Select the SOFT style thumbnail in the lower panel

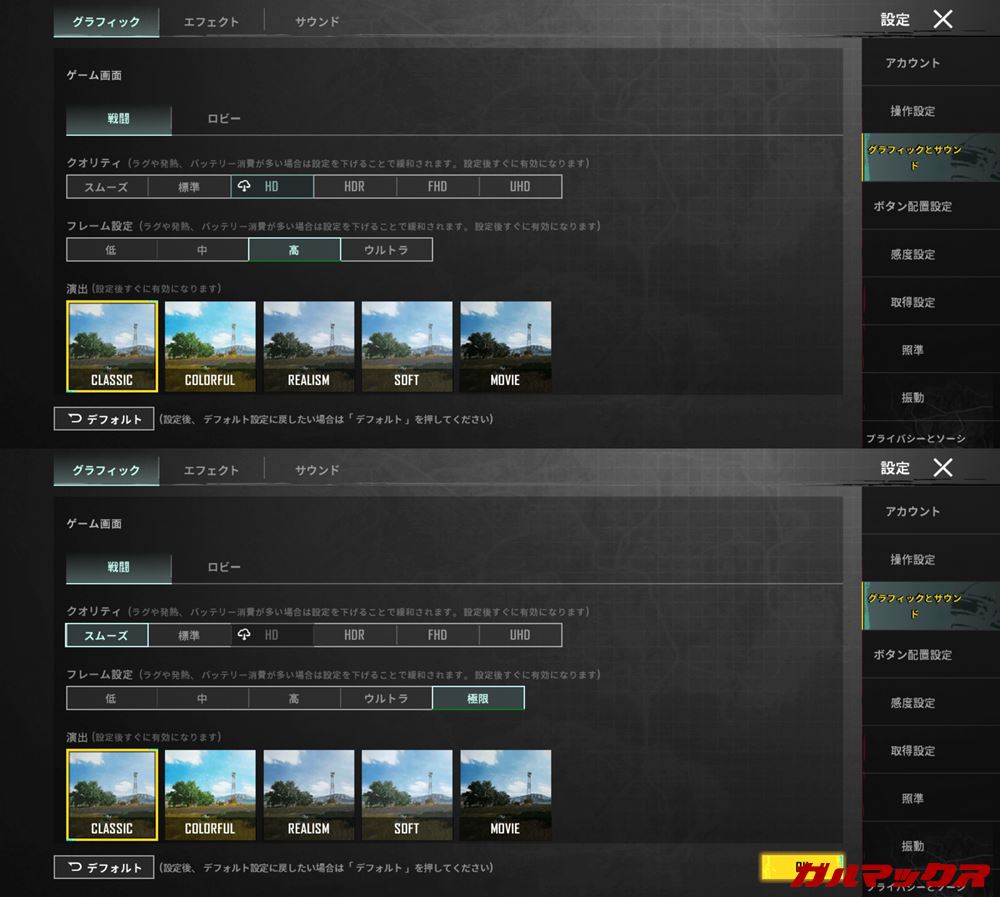(x=406, y=795)
